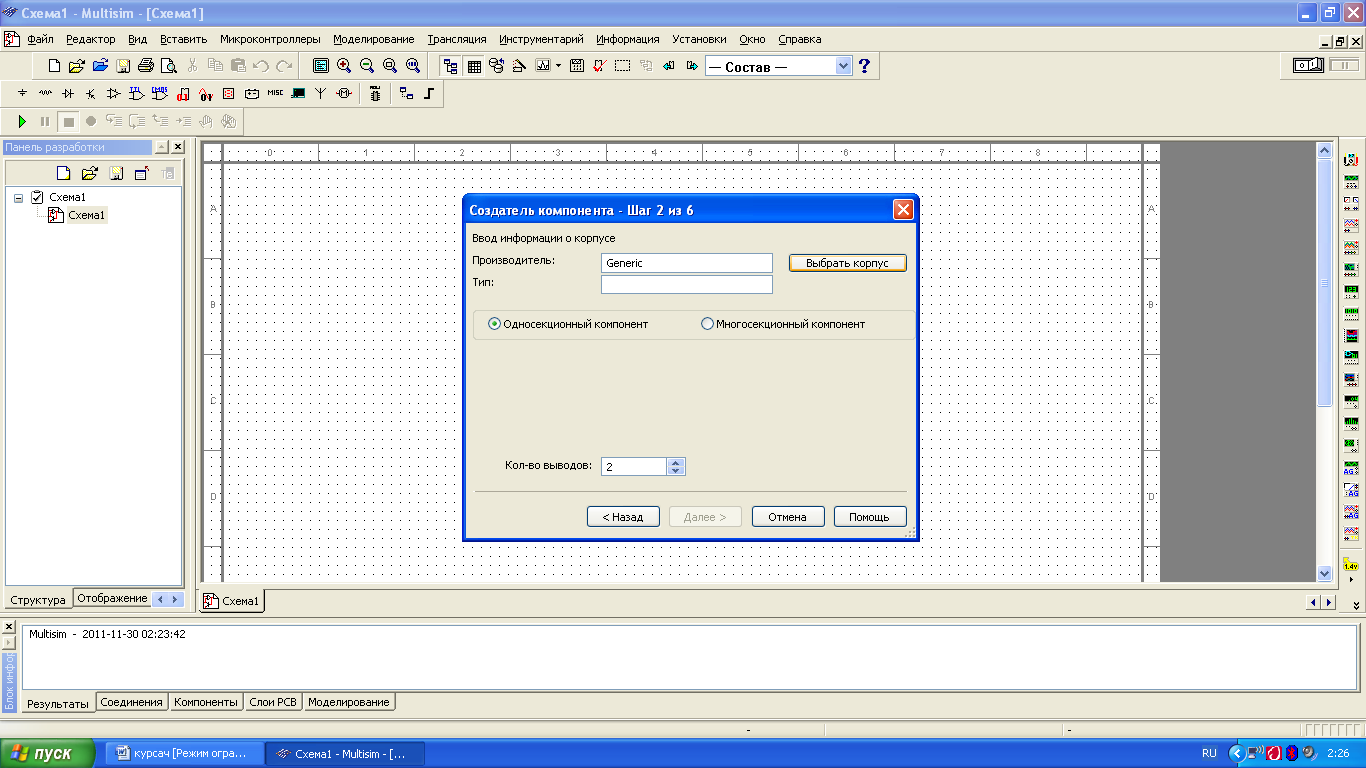Click the "Помощь" button
The height and width of the screenshot is (768, 1366).
pyautogui.click(x=870, y=517)
